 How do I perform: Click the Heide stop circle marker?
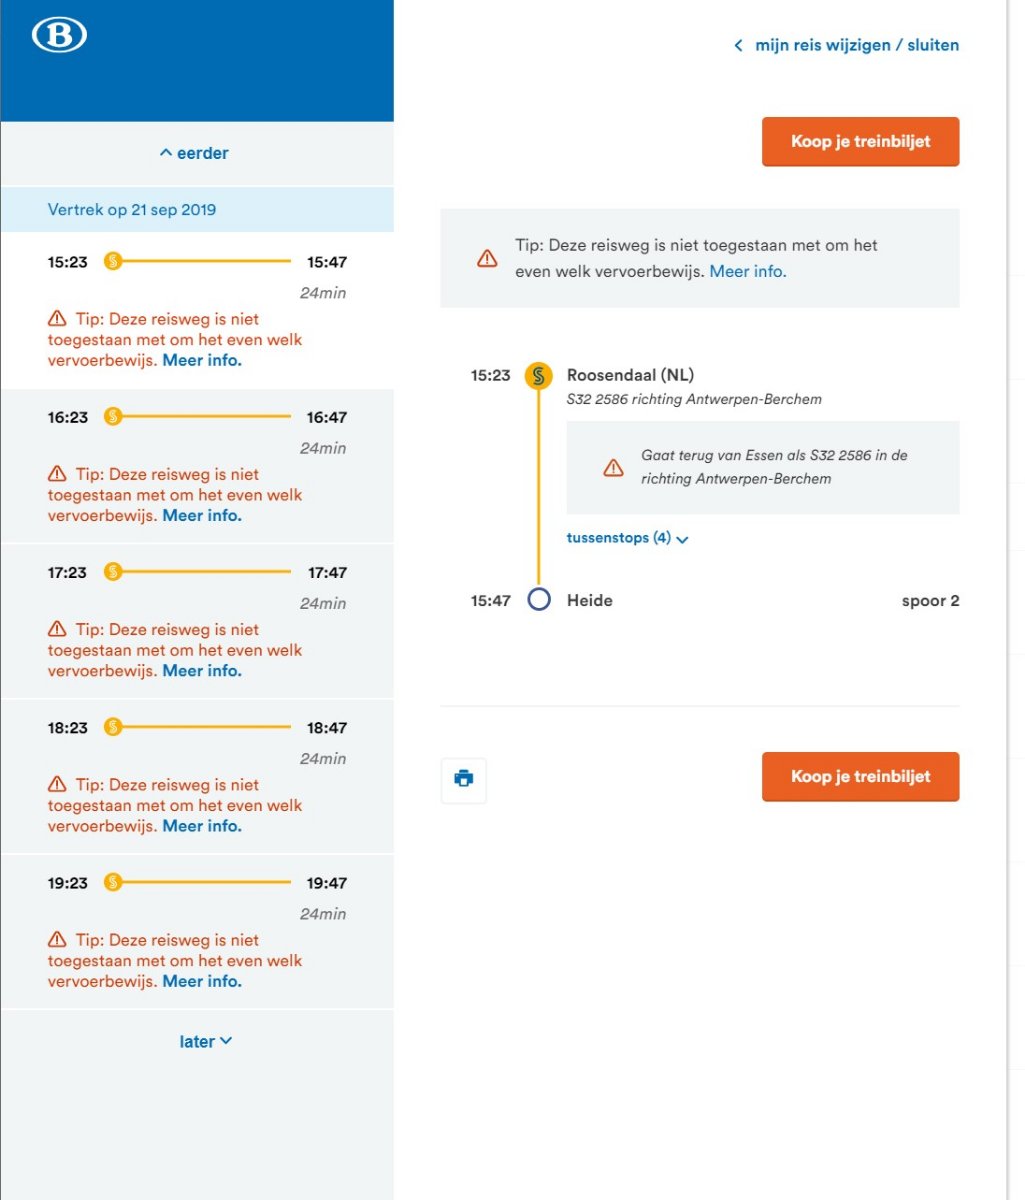coord(539,600)
